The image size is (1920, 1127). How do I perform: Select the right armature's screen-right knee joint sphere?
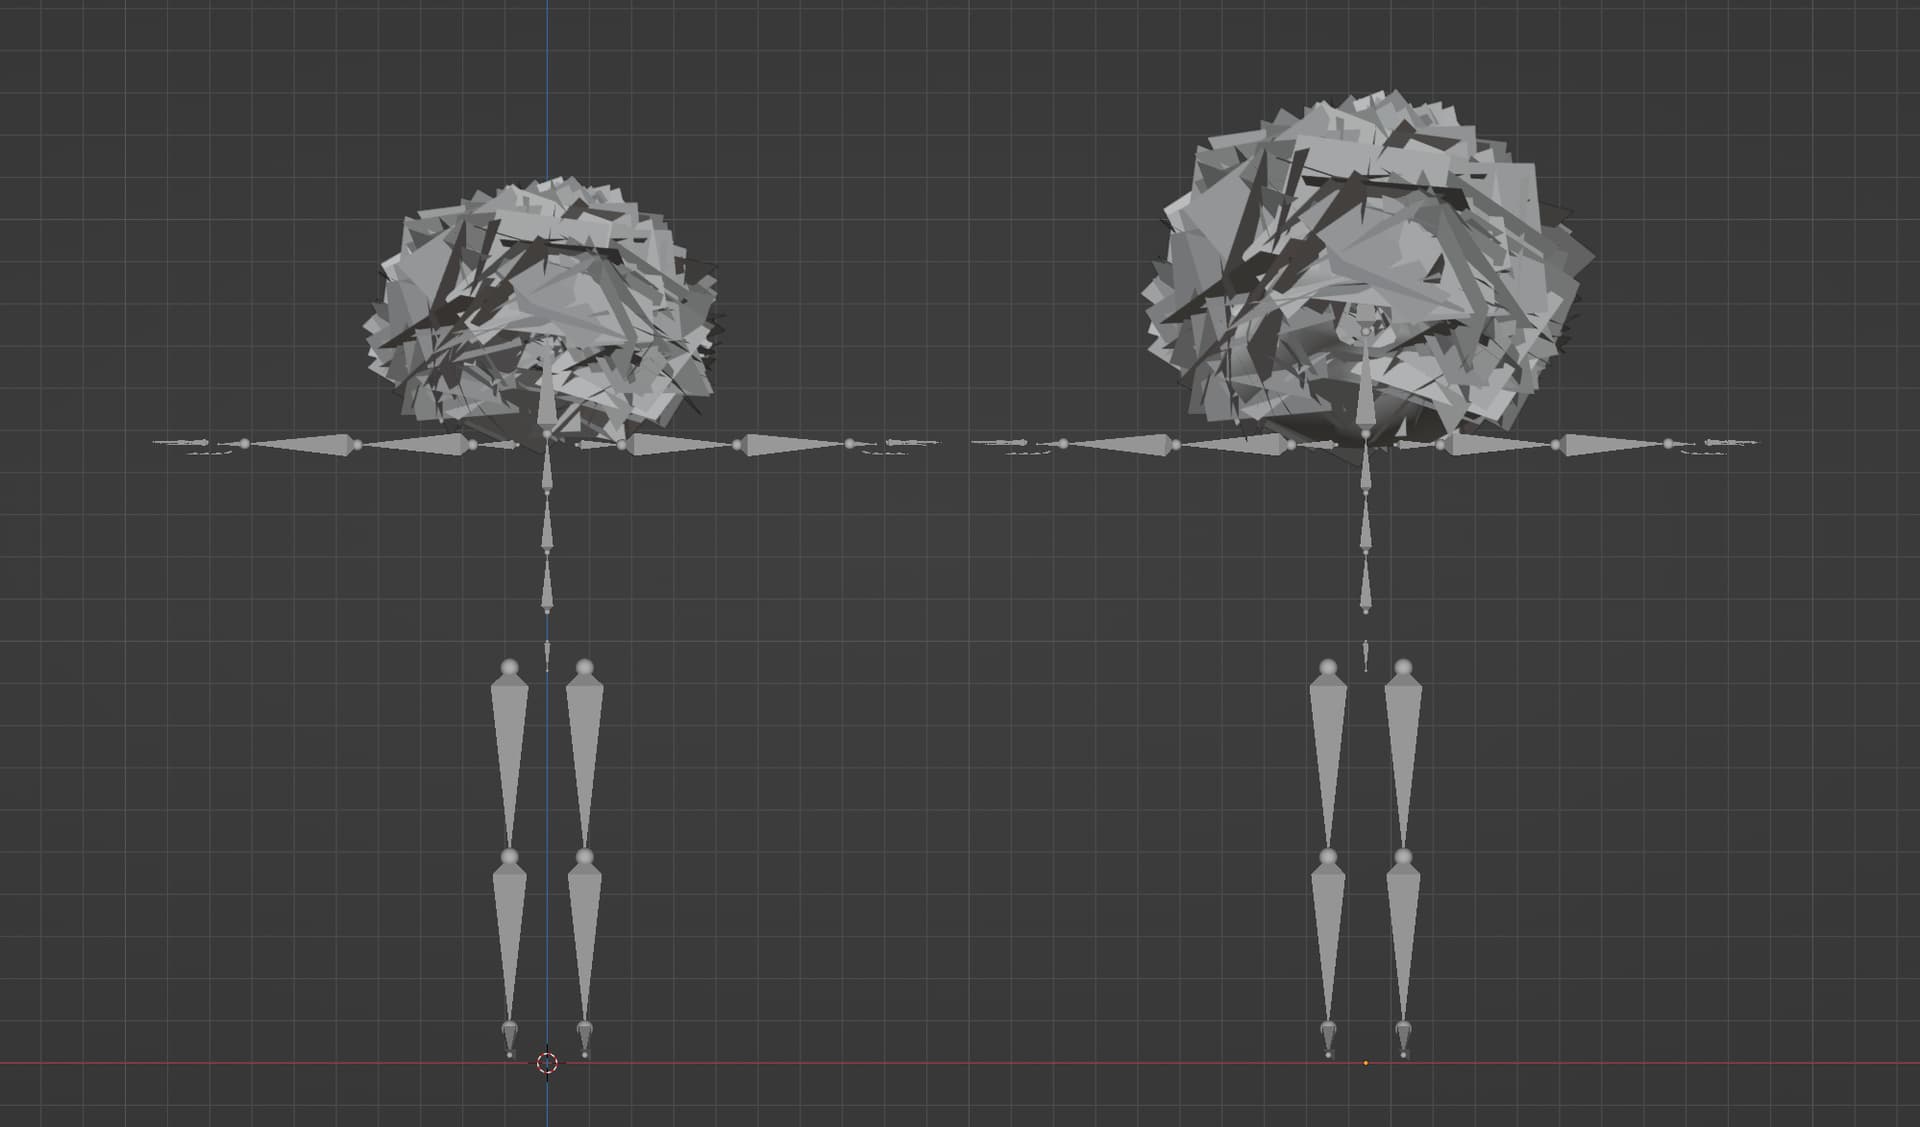tap(1403, 857)
